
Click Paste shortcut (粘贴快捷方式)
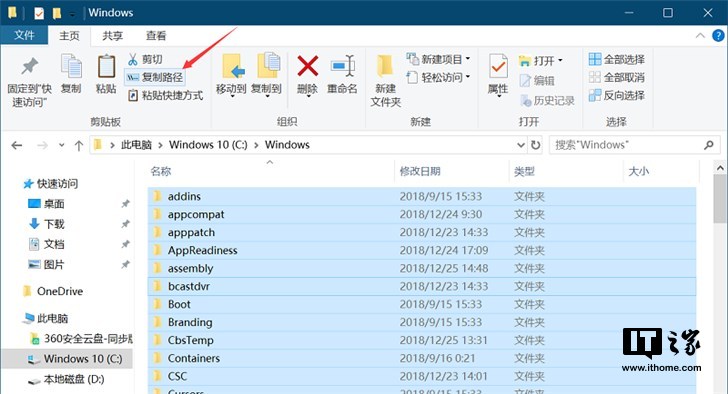(x=165, y=96)
